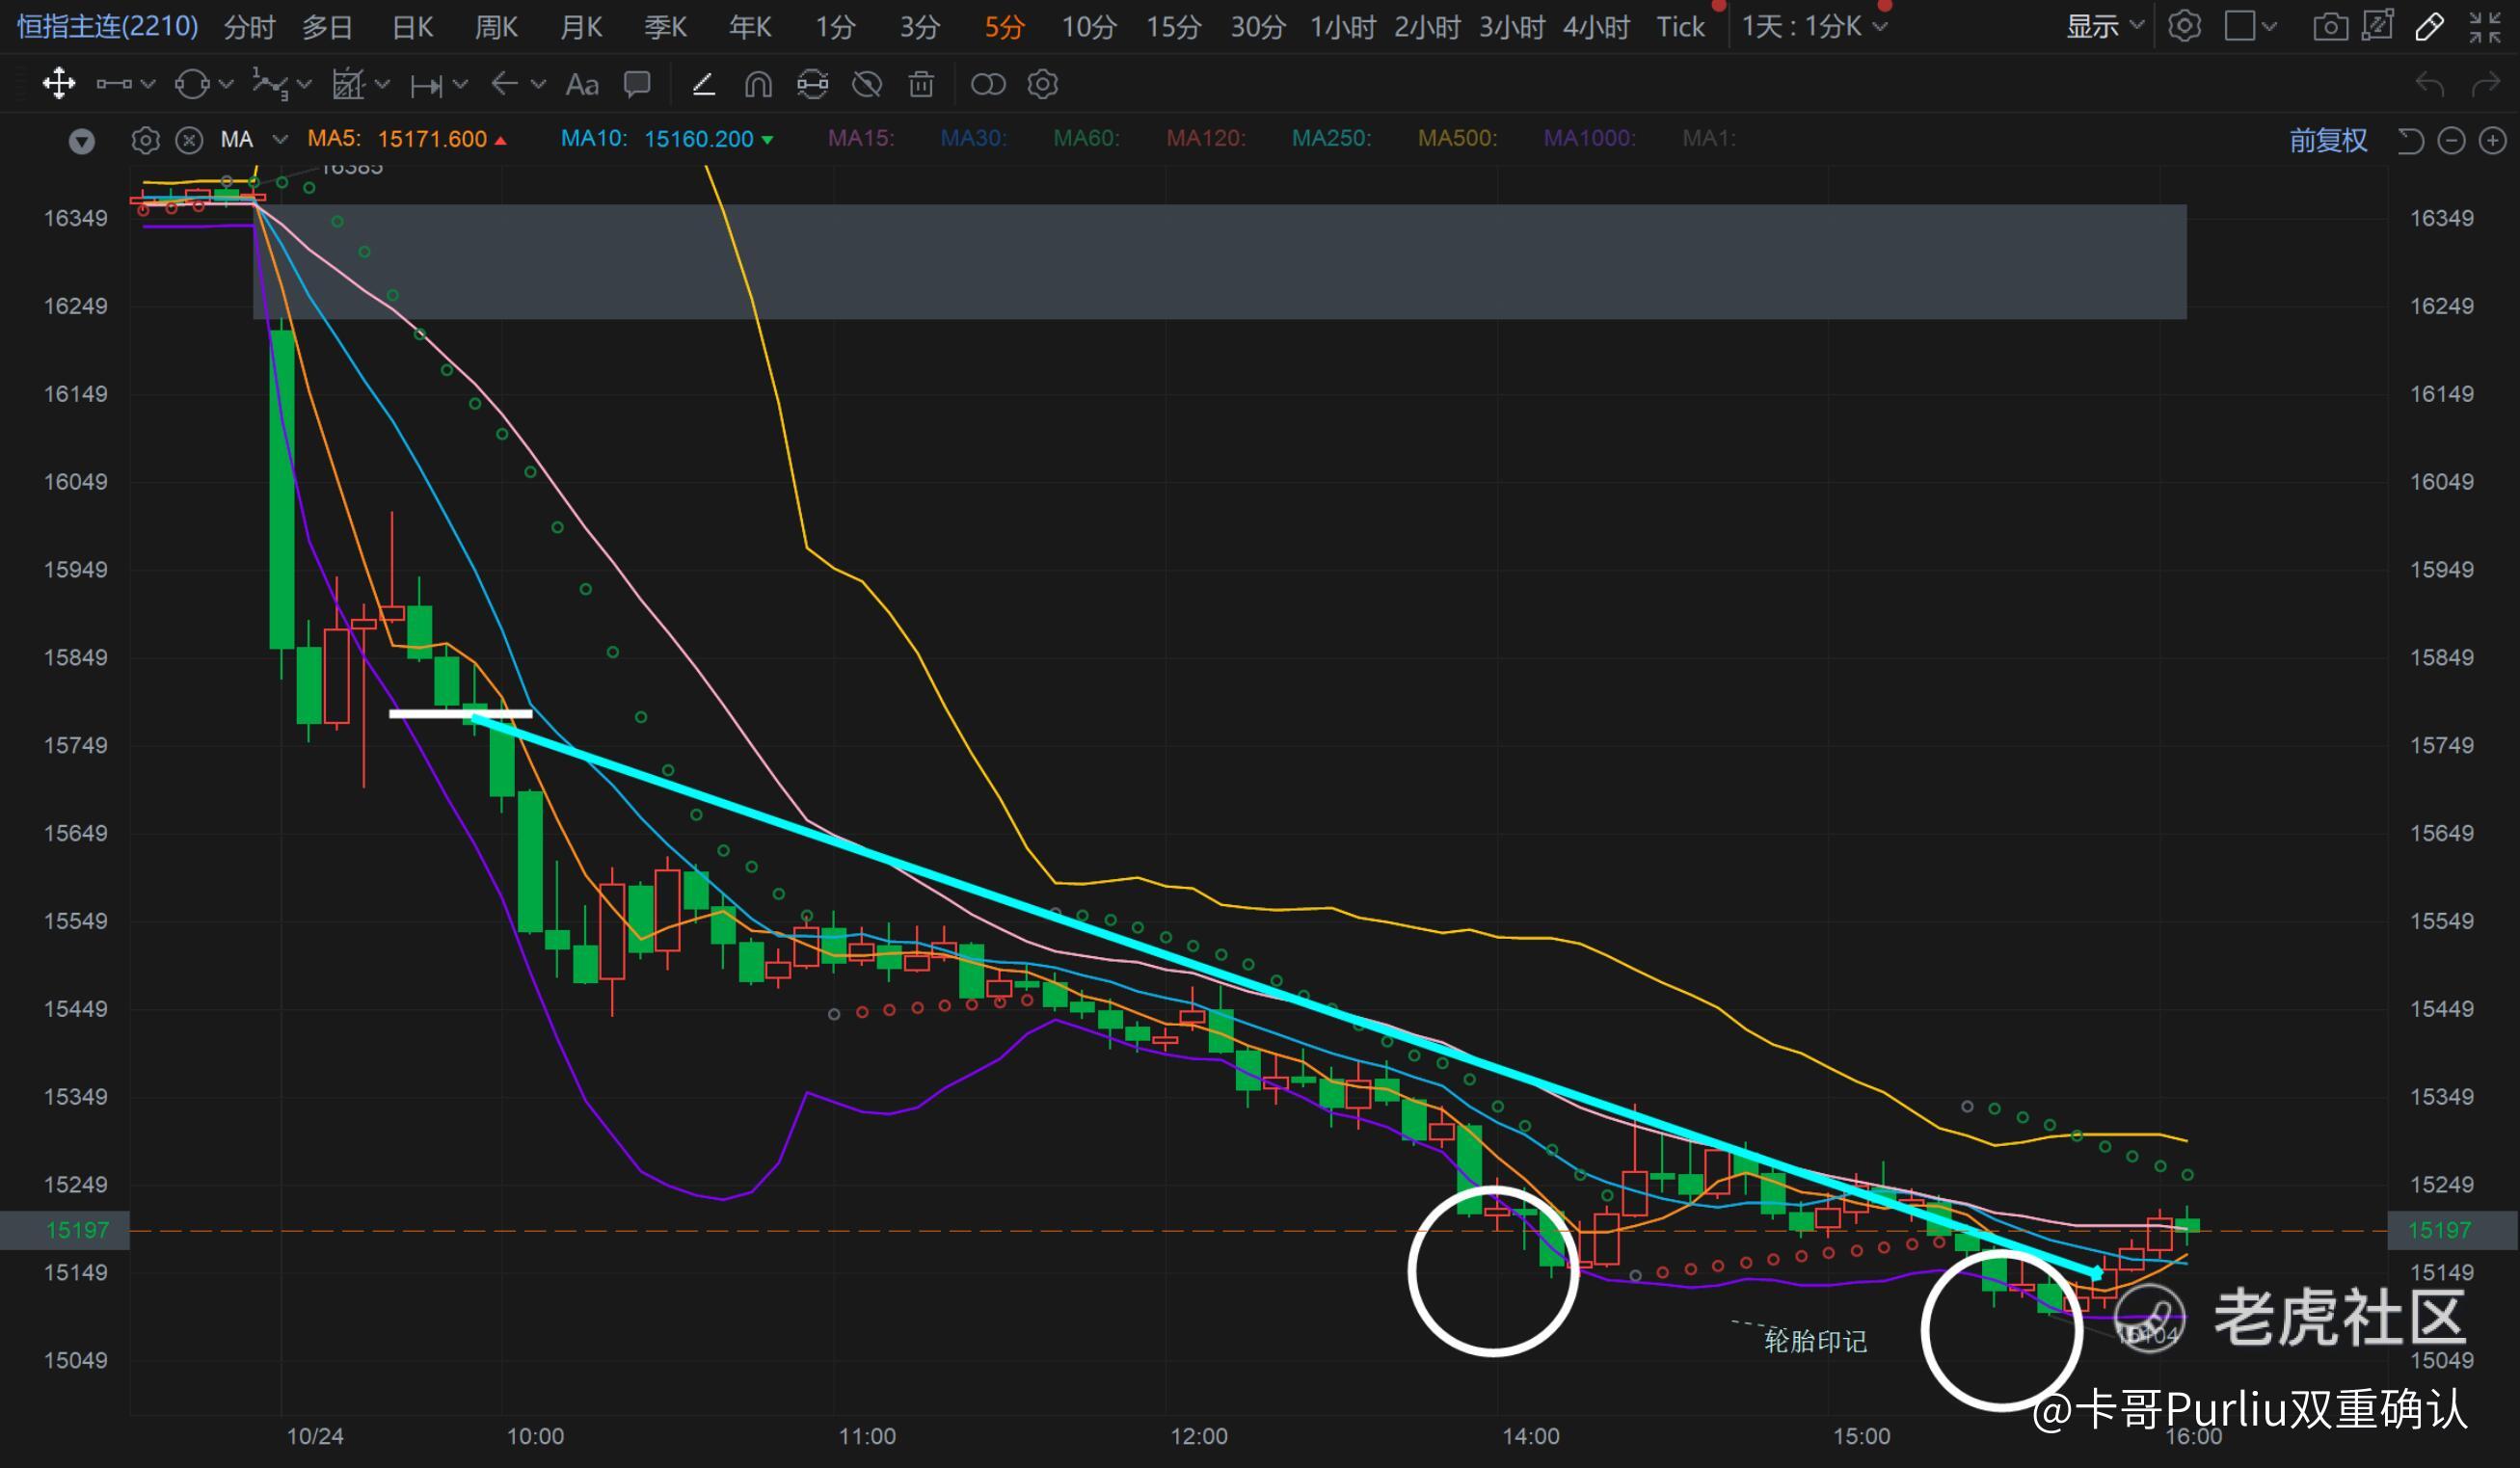
Task: Select the 10分 timeframe
Action: point(1088,27)
